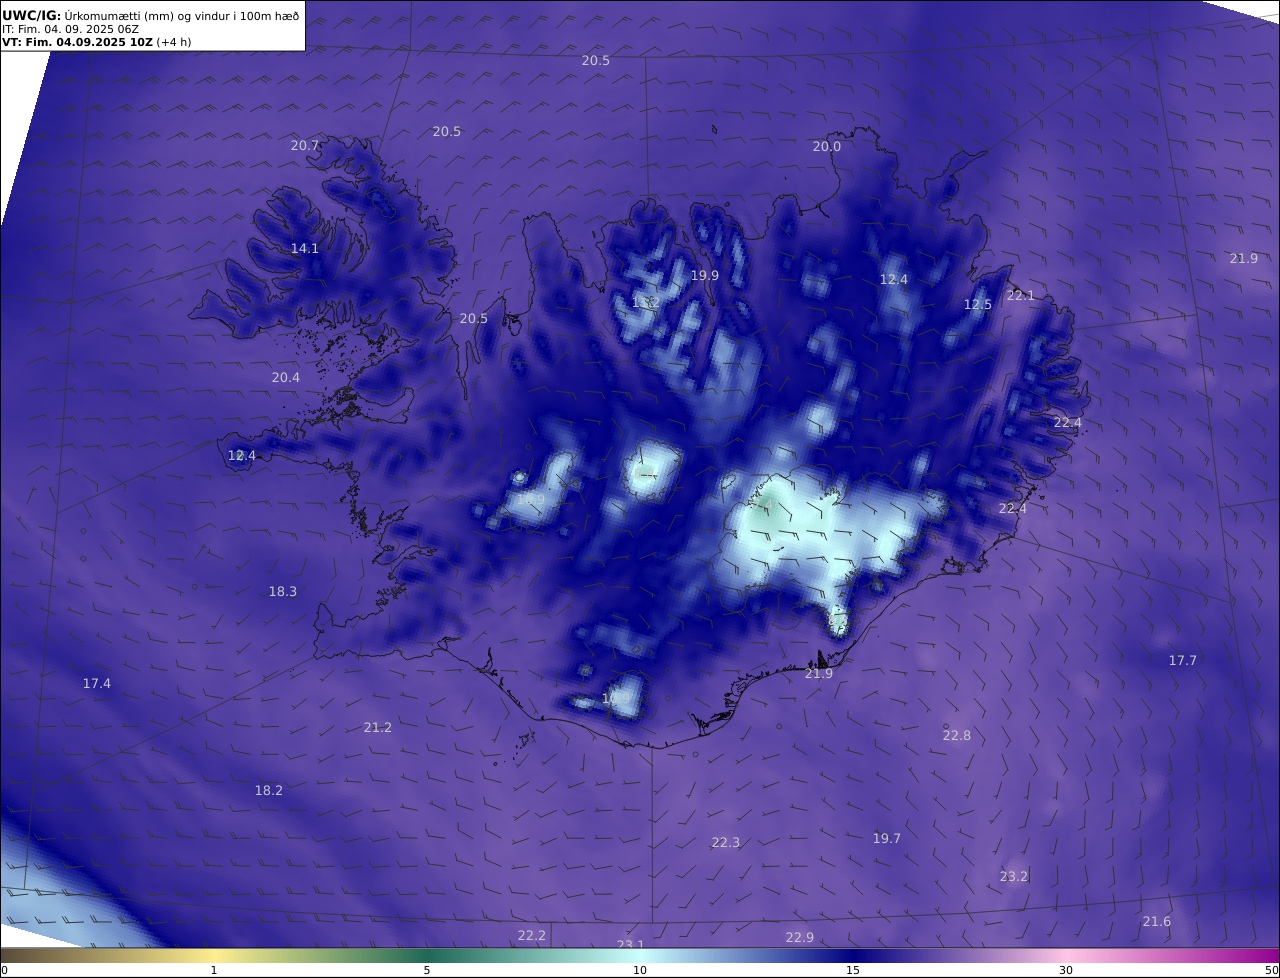The image size is (1280, 978).
Task: Click the colorbar tick label 5
Action: point(427,970)
